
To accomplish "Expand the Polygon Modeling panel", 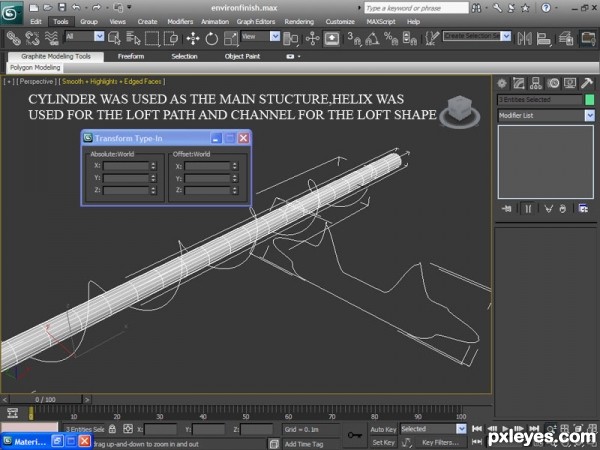I will (35, 68).
